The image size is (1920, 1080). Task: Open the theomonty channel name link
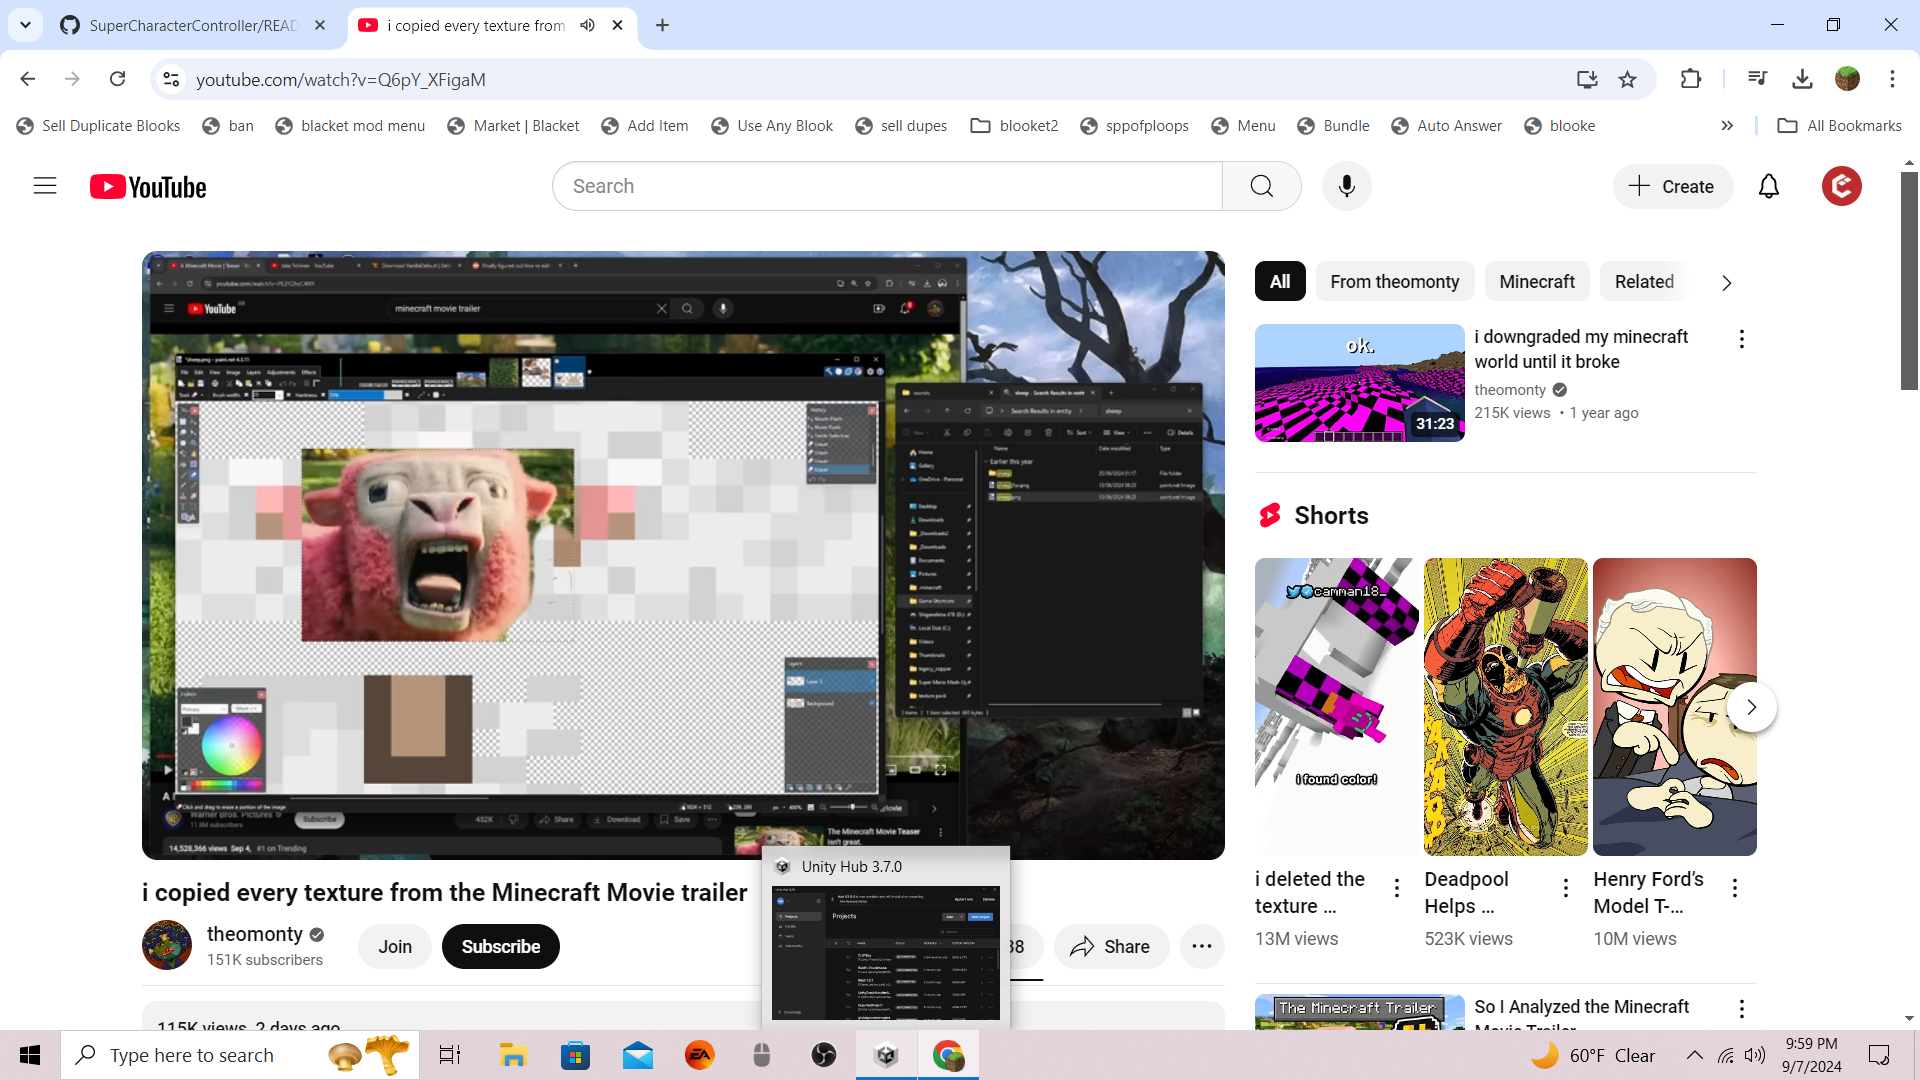pos(254,933)
